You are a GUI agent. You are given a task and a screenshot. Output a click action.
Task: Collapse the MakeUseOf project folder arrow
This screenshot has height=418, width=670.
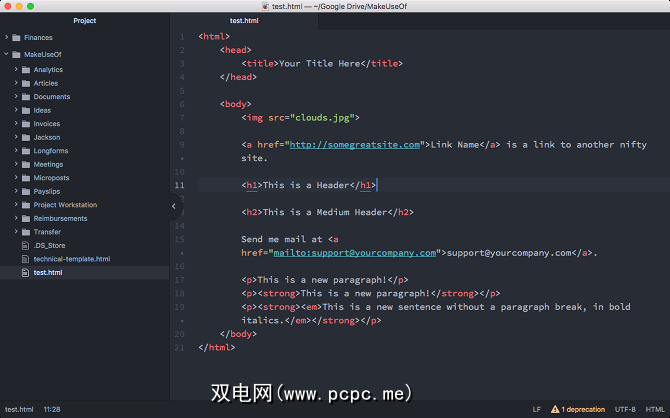point(6,54)
